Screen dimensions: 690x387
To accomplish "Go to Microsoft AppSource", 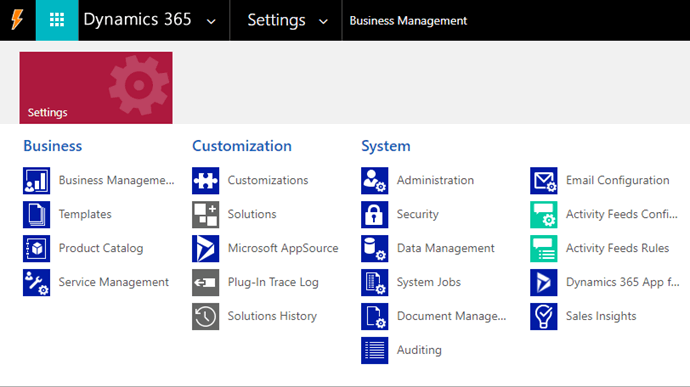I will (x=283, y=248).
